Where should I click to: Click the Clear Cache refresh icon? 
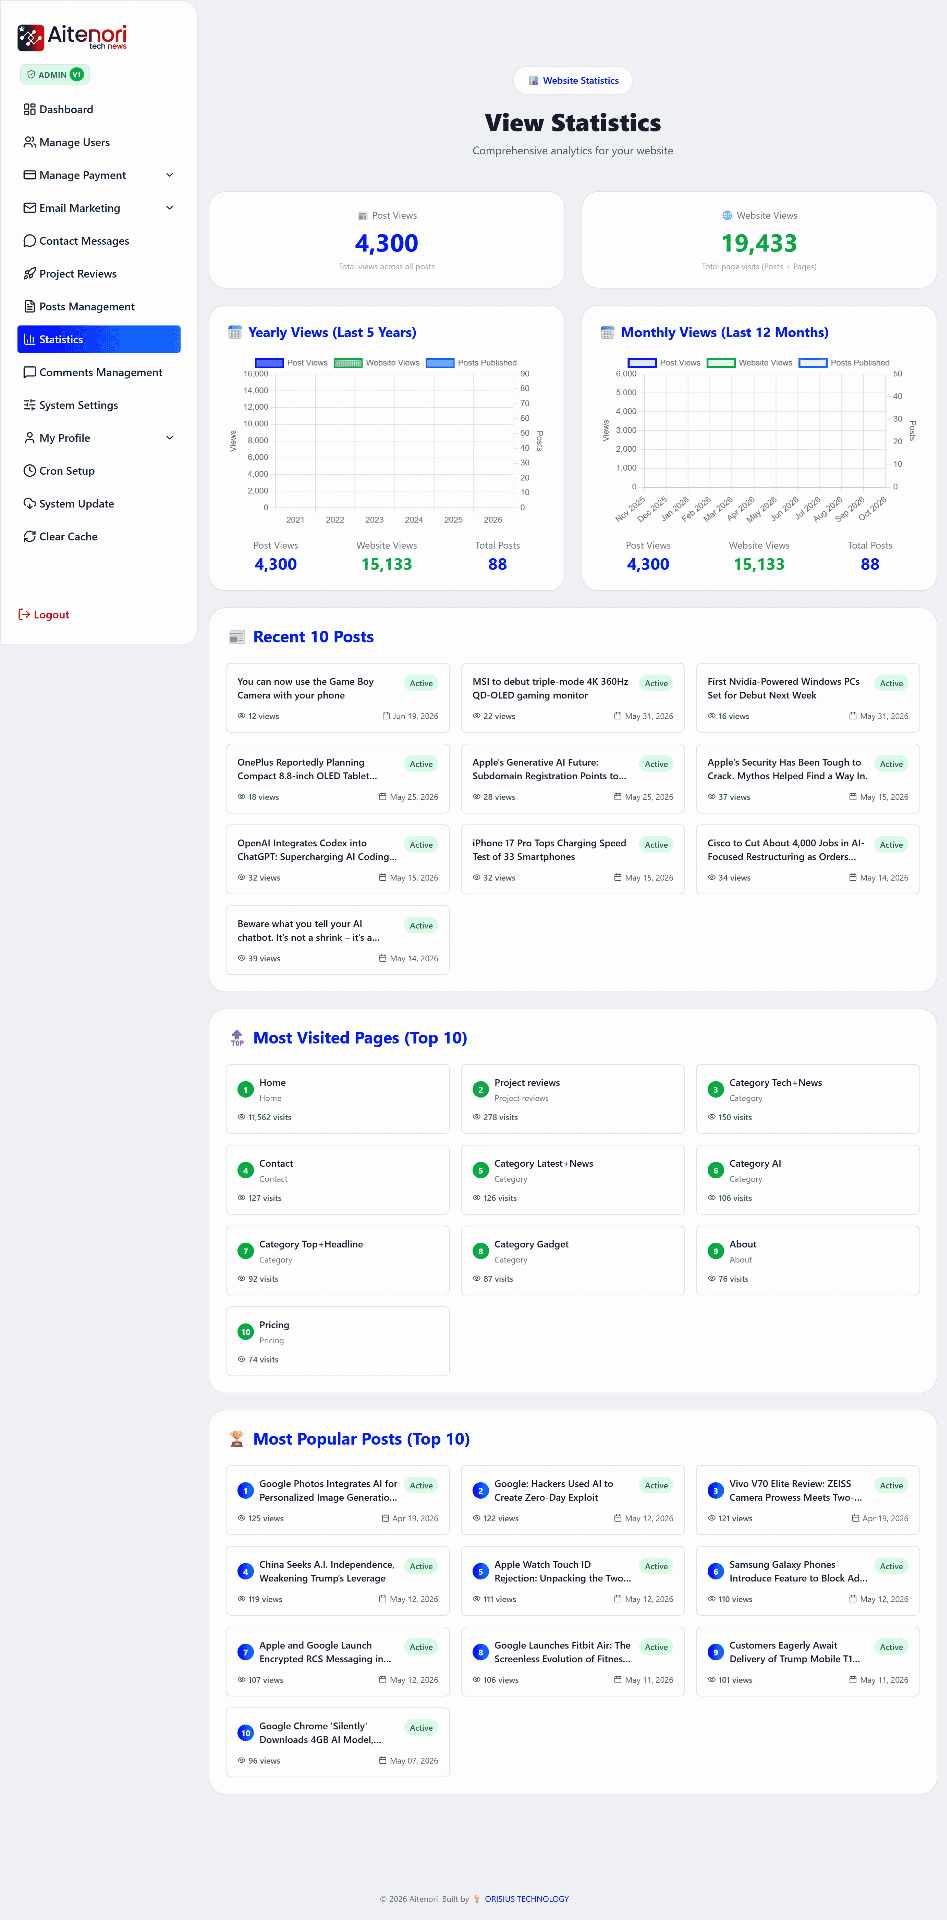click(x=30, y=537)
